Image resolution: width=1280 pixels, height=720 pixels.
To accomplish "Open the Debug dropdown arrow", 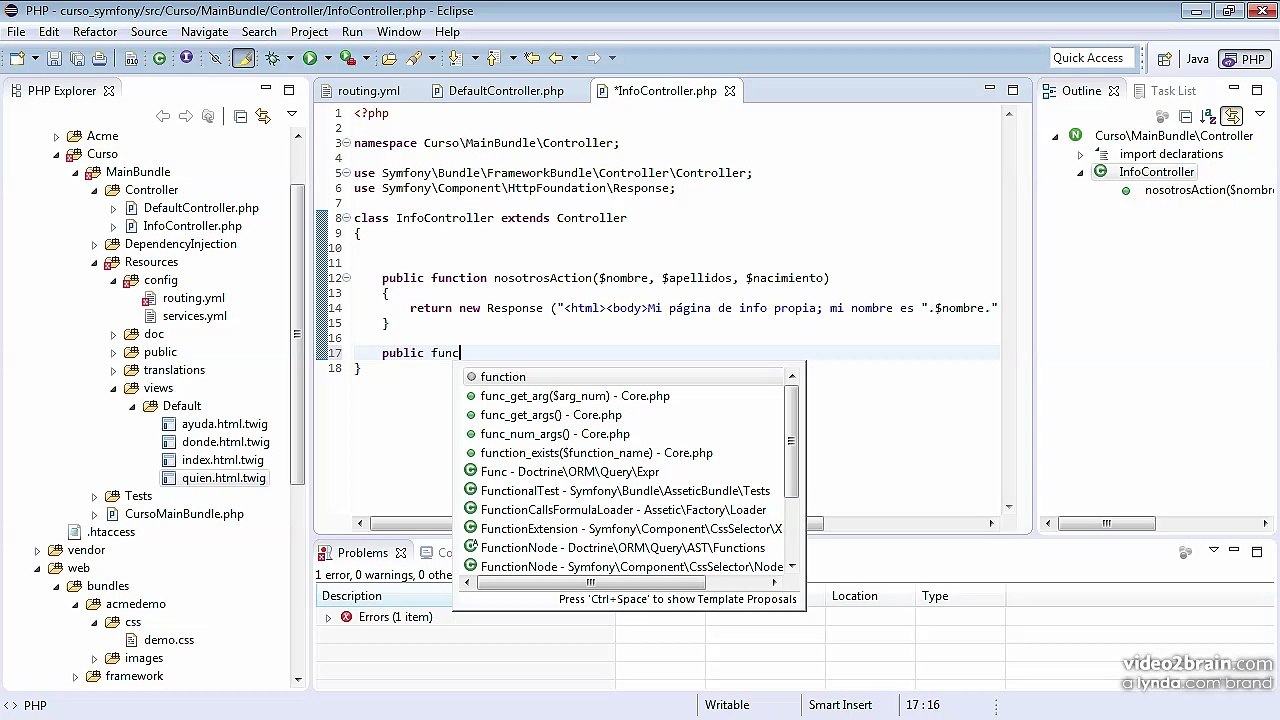I will point(289,59).
